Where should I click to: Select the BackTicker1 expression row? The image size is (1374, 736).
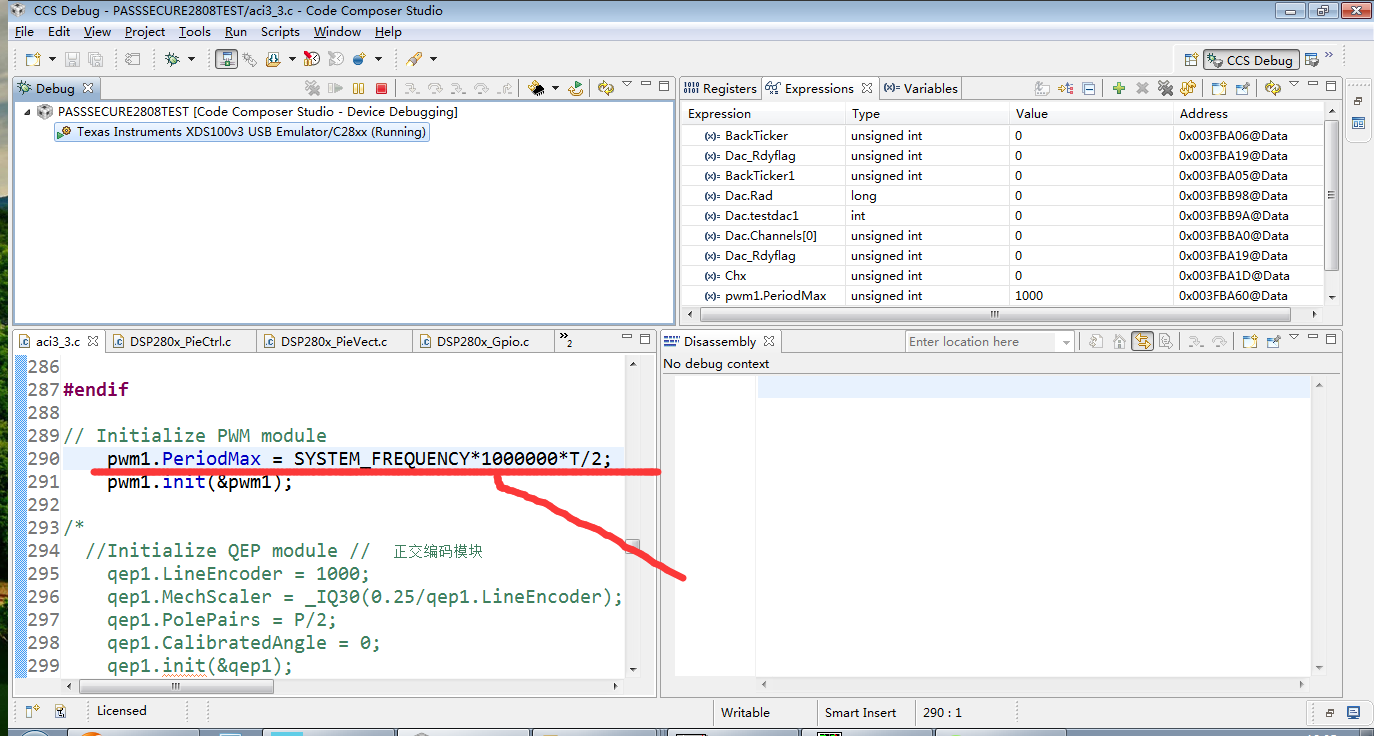tap(1002, 176)
